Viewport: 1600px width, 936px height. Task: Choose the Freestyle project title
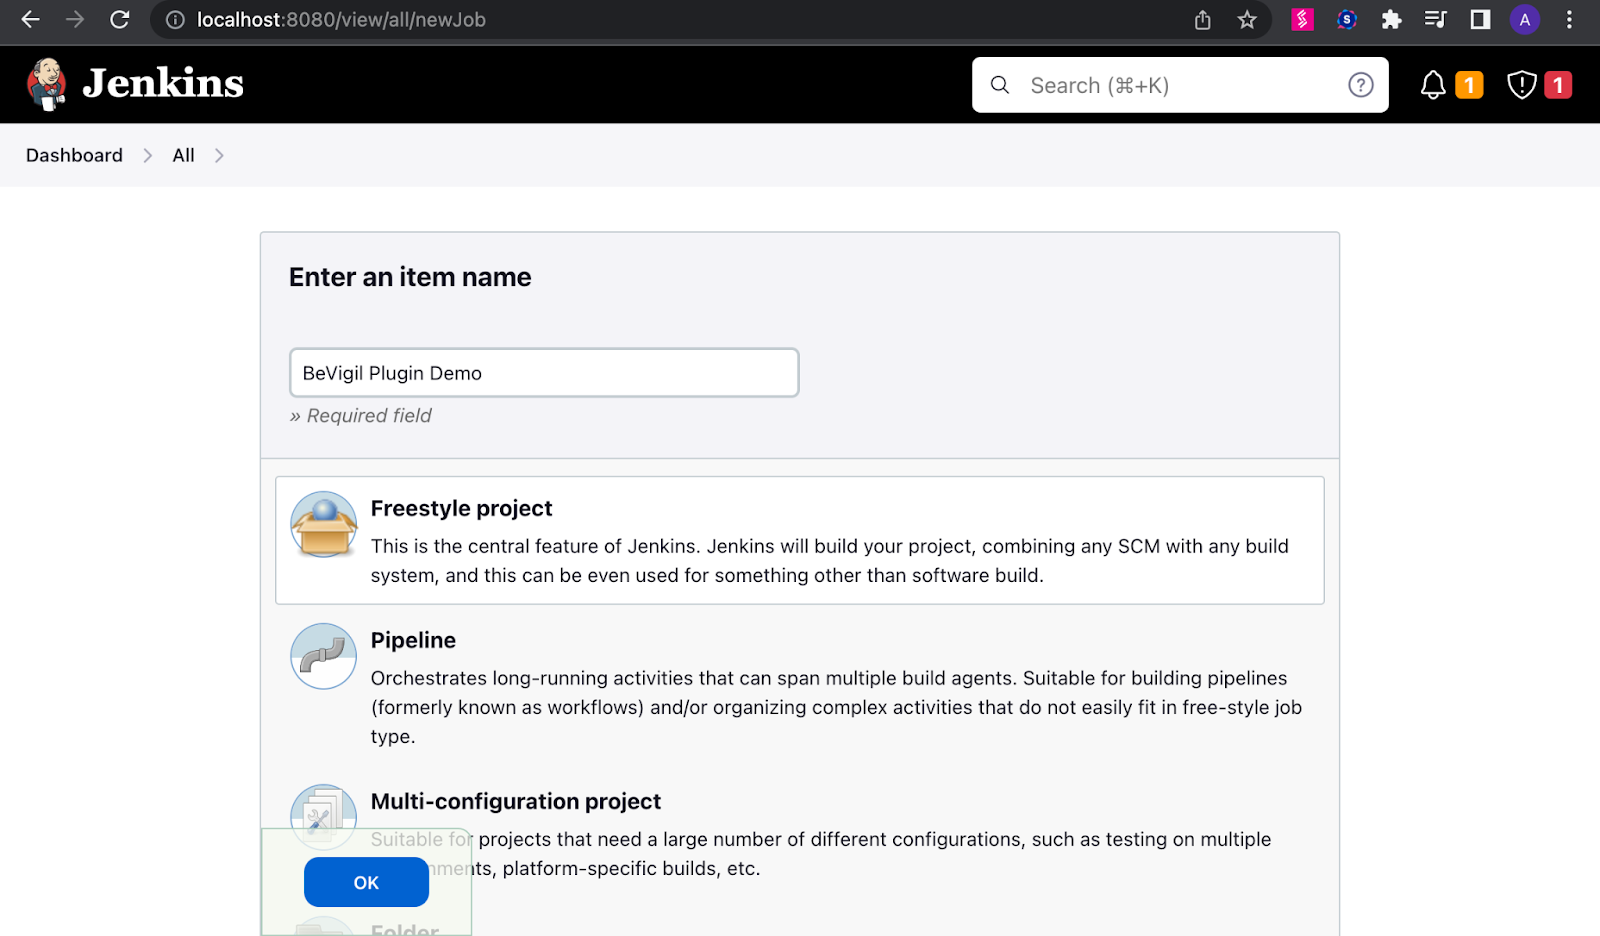(x=461, y=508)
